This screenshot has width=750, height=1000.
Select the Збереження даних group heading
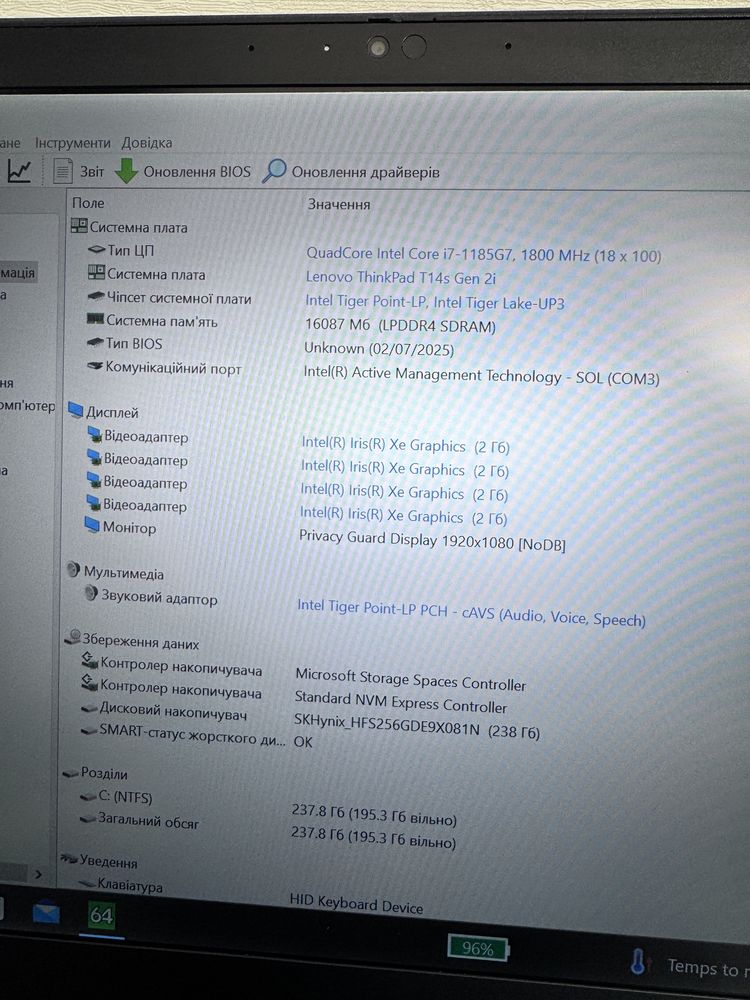pyautogui.click(x=140, y=642)
